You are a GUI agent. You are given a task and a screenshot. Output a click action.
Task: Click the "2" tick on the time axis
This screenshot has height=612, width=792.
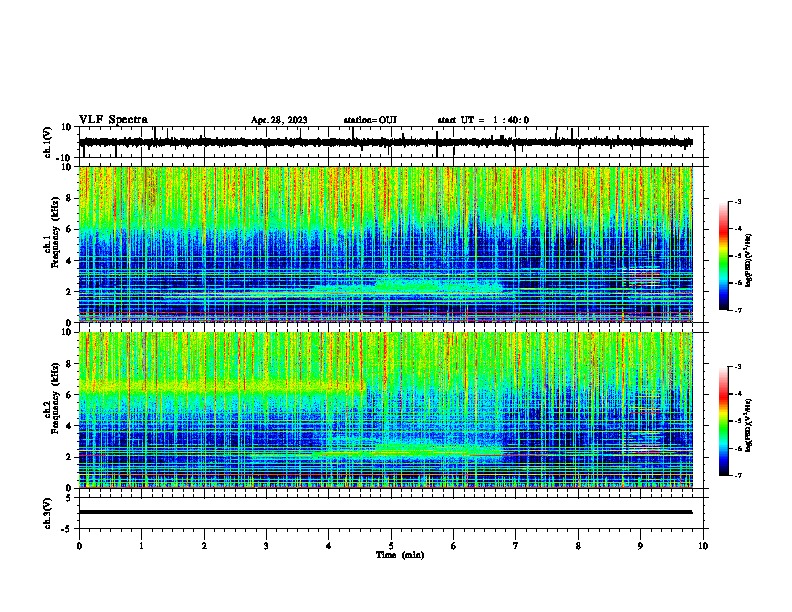click(x=204, y=546)
